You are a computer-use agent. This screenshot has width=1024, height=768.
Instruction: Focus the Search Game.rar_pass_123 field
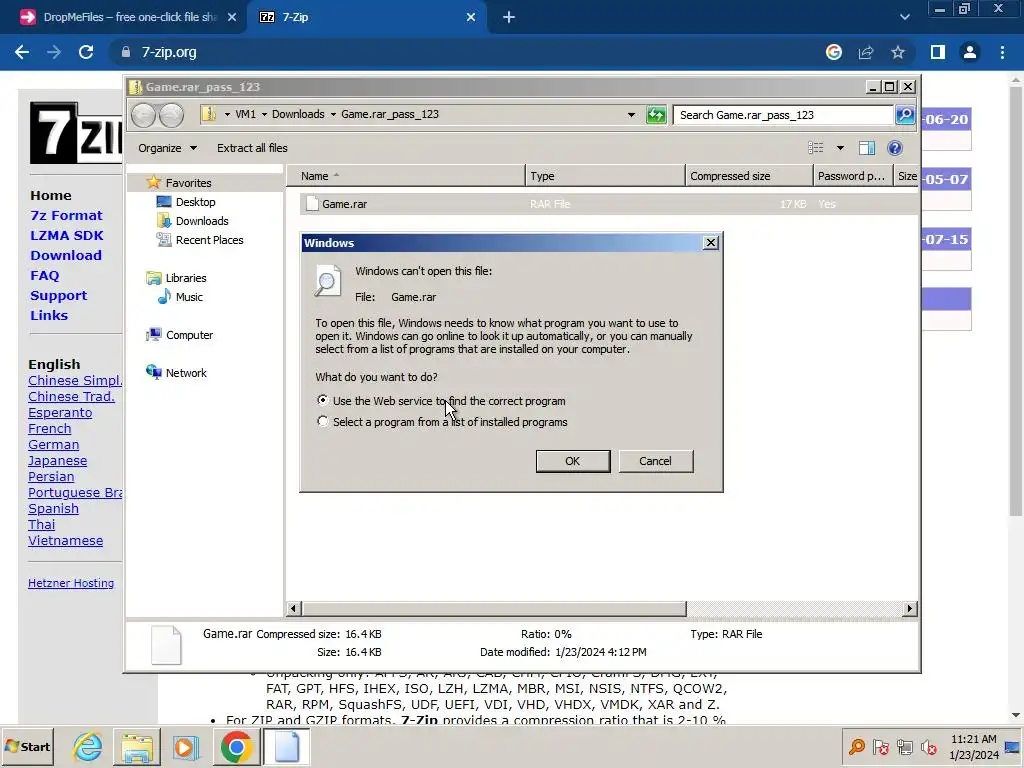tap(783, 115)
